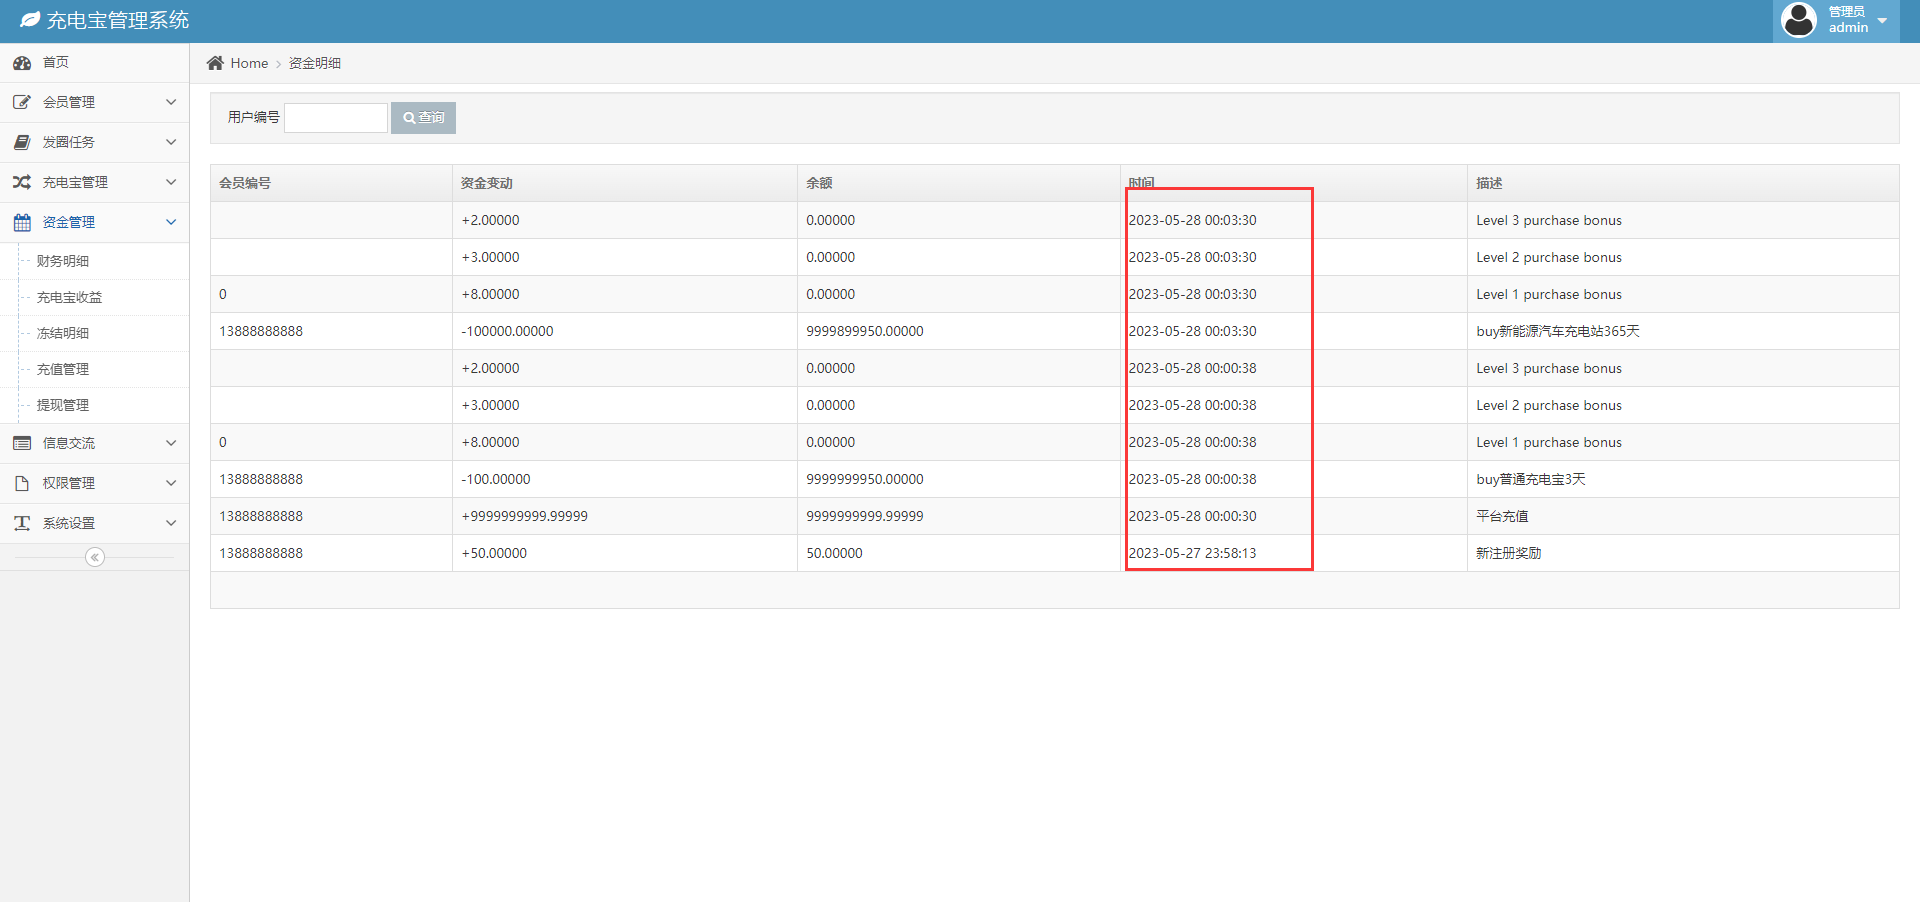Focus the 用户编号 input field

(x=336, y=118)
